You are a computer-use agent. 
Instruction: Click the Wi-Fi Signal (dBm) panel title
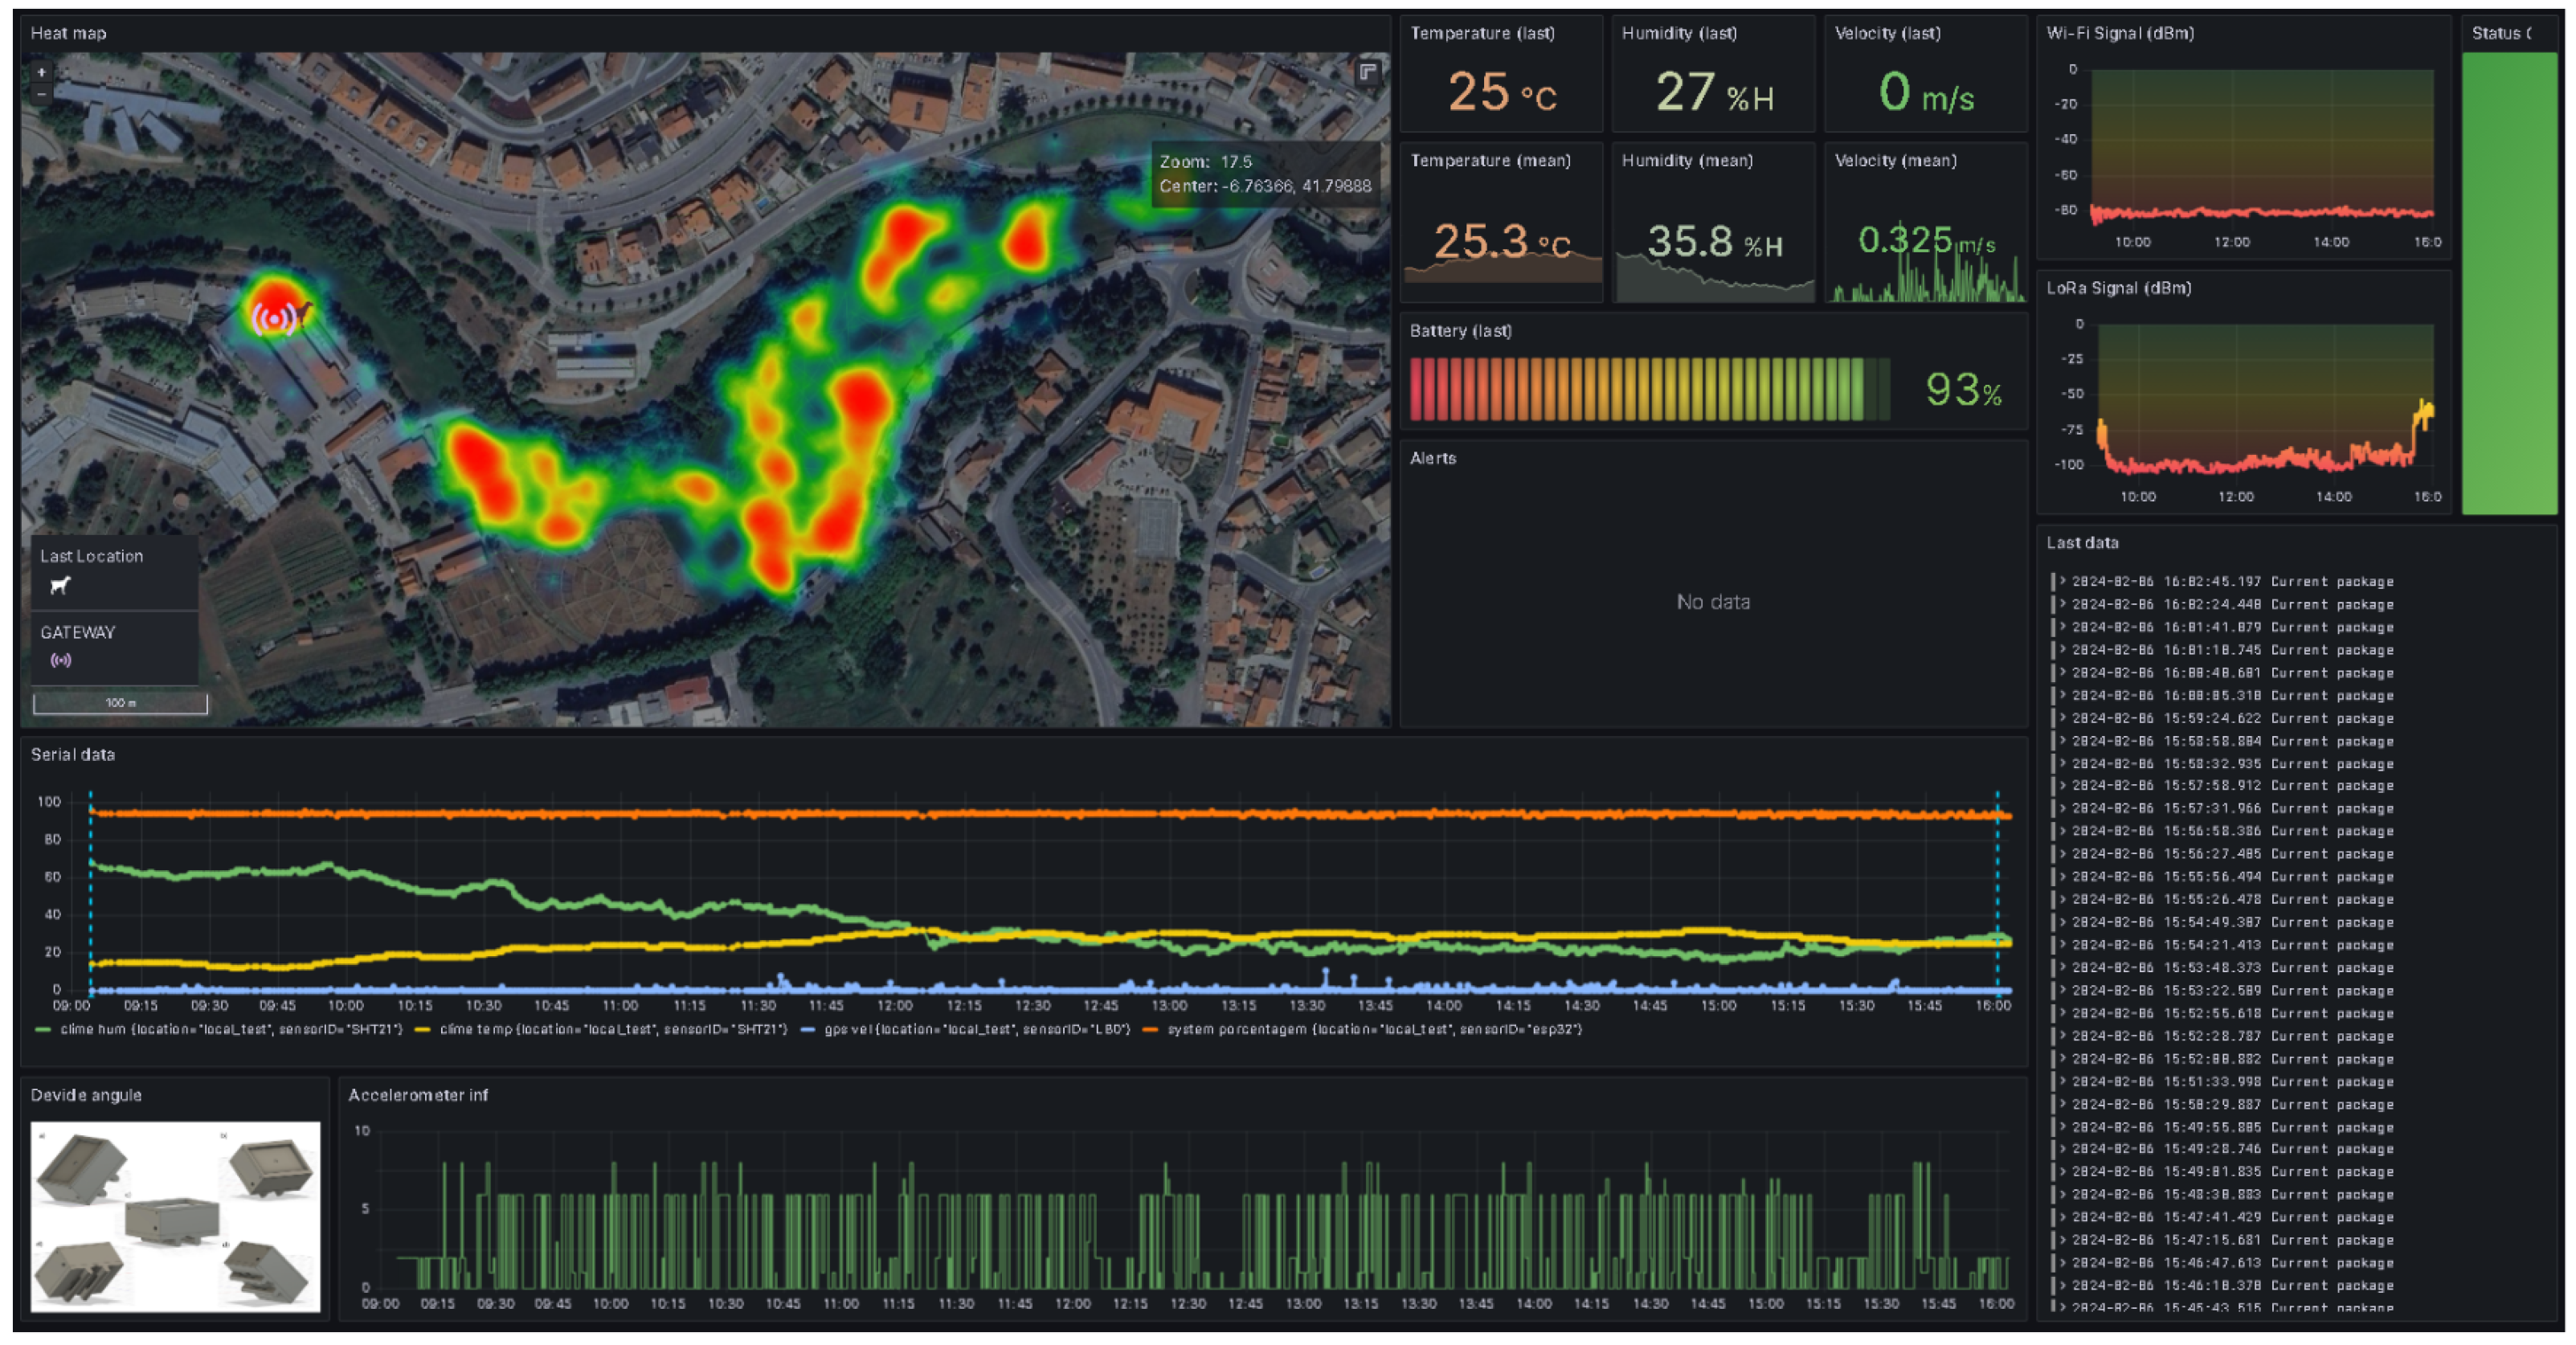click(2120, 33)
